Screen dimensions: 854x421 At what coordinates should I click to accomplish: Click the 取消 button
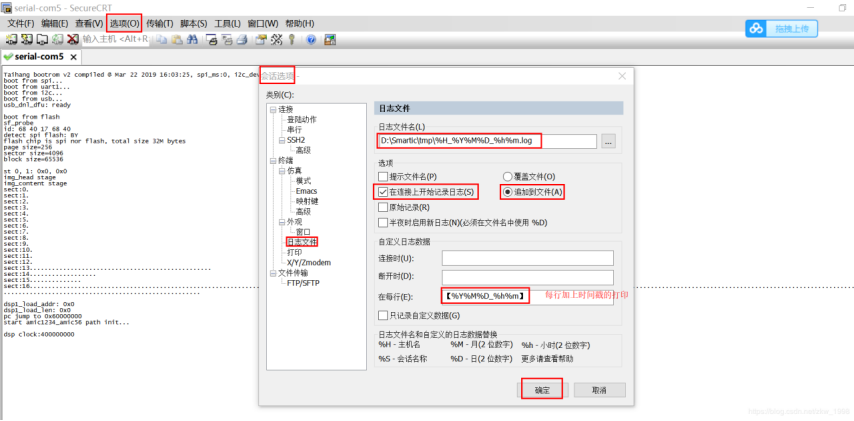600,390
